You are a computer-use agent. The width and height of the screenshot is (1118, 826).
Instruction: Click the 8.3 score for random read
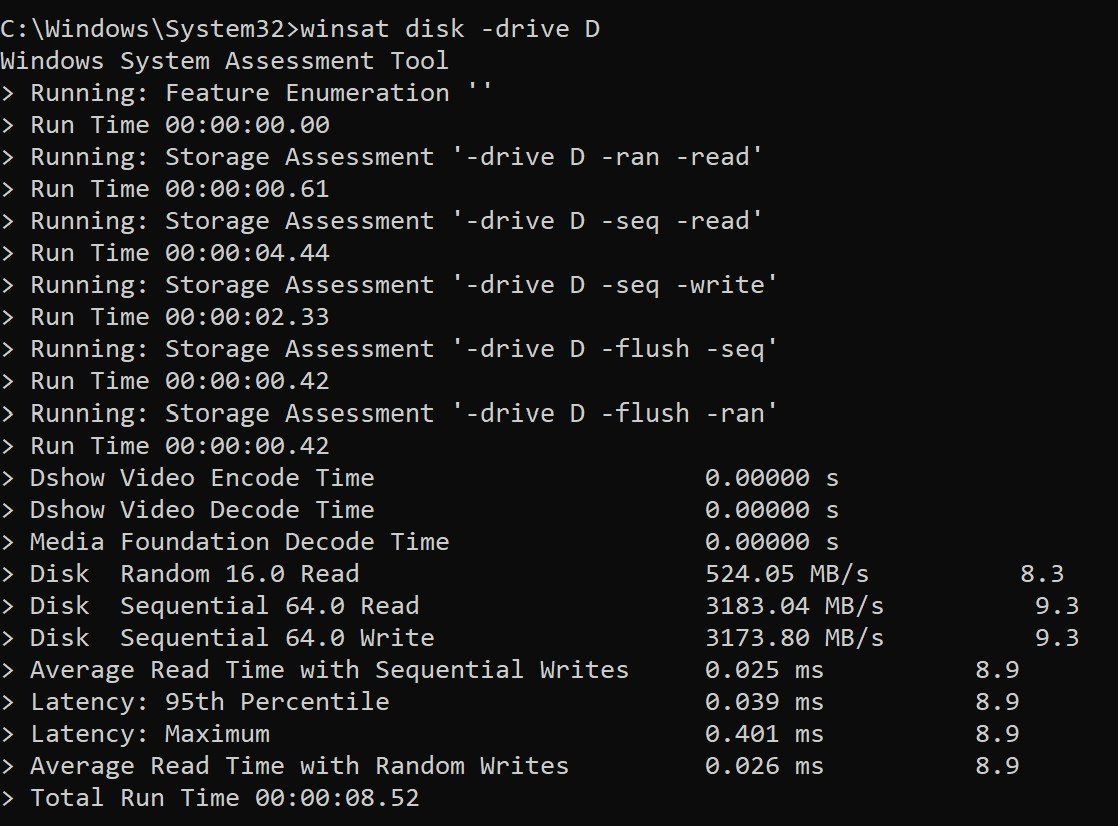[1041, 574]
